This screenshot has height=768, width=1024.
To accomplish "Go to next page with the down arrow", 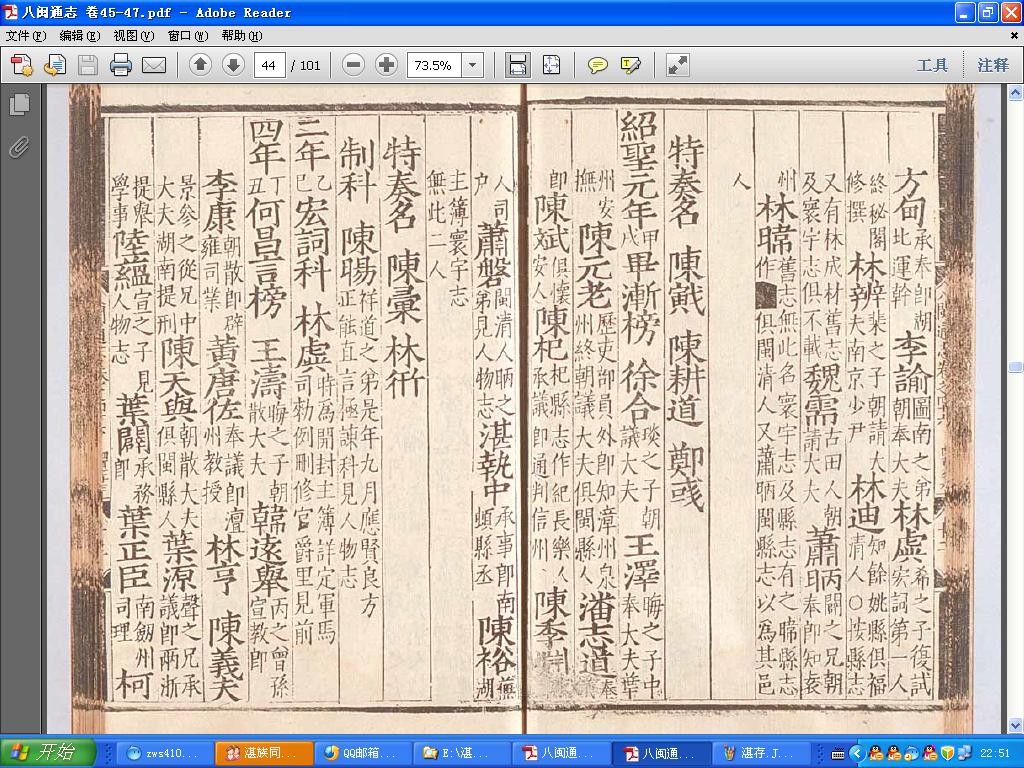I will pos(233,65).
